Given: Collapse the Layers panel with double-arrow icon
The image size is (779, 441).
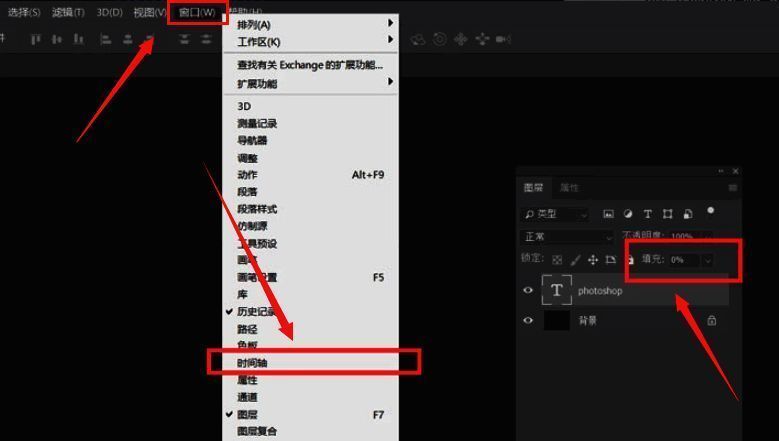Looking at the screenshot, I should coord(721,171).
